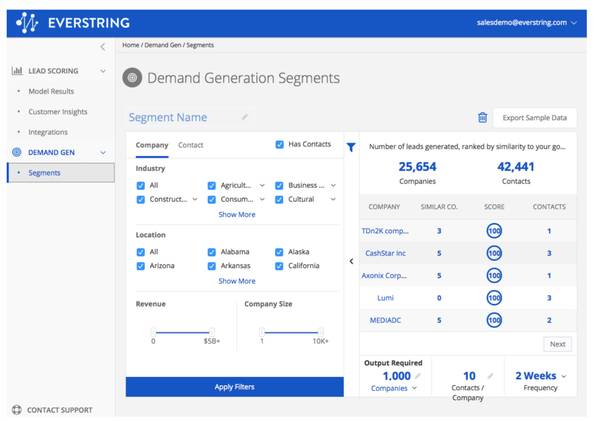
Task: Edit Contacts per Company pencil icon
Action: [x=490, y=376]
